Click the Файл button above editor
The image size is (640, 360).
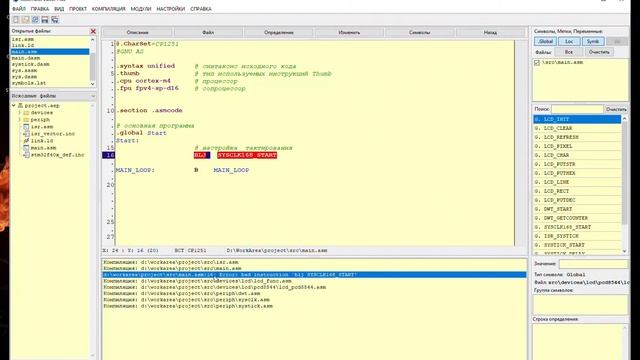208,32
